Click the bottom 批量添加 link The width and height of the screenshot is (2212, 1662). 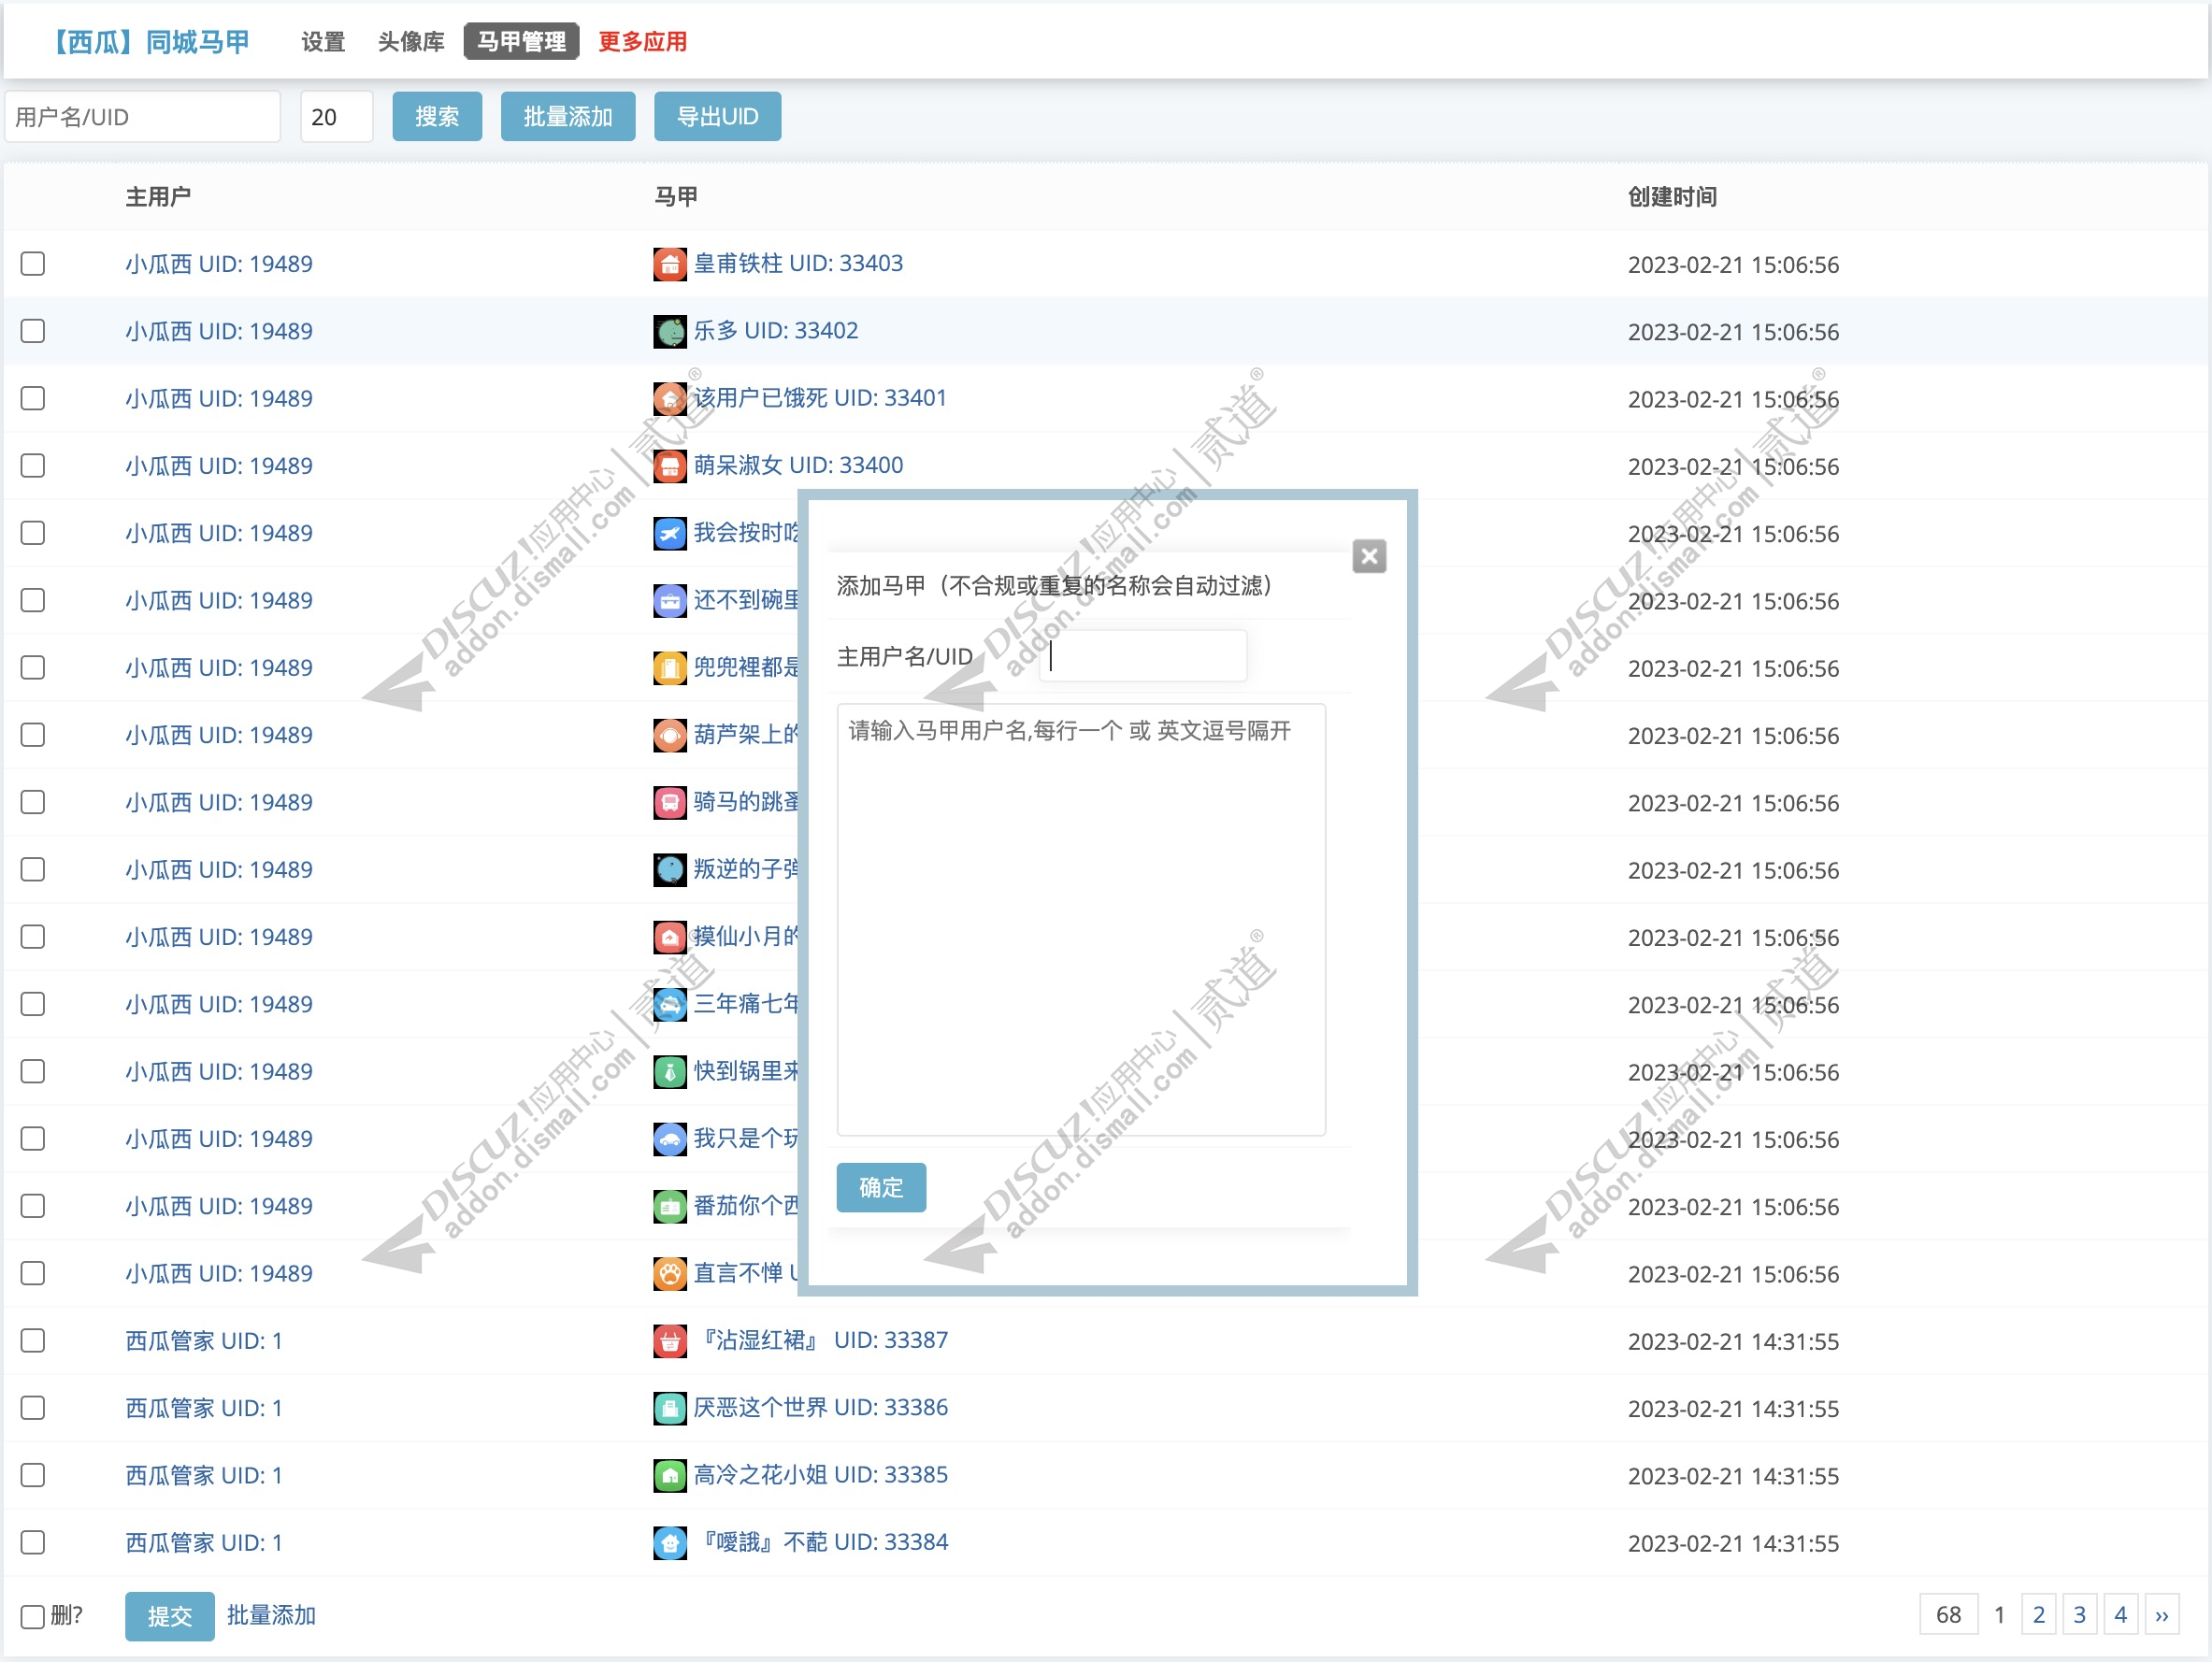pyautogui.click(x=271, y=1615)
